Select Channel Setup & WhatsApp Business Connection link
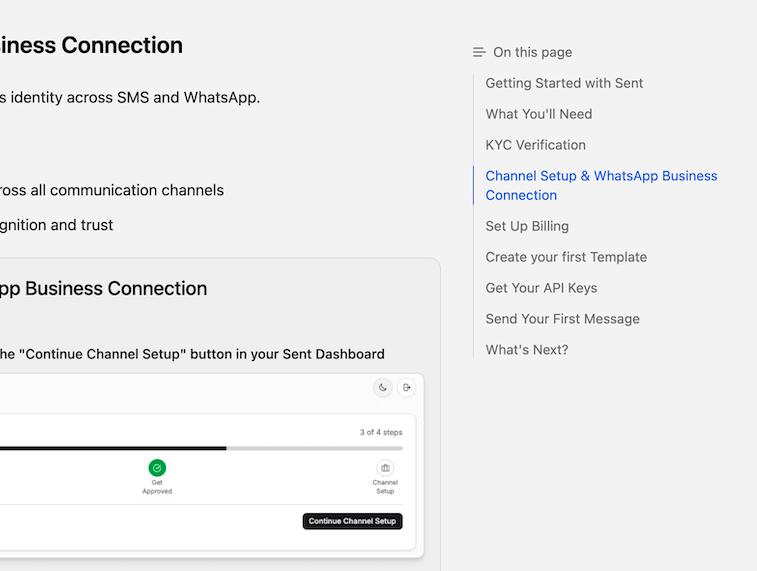This screenshot has width=757, height=571. tap(601, 185)
